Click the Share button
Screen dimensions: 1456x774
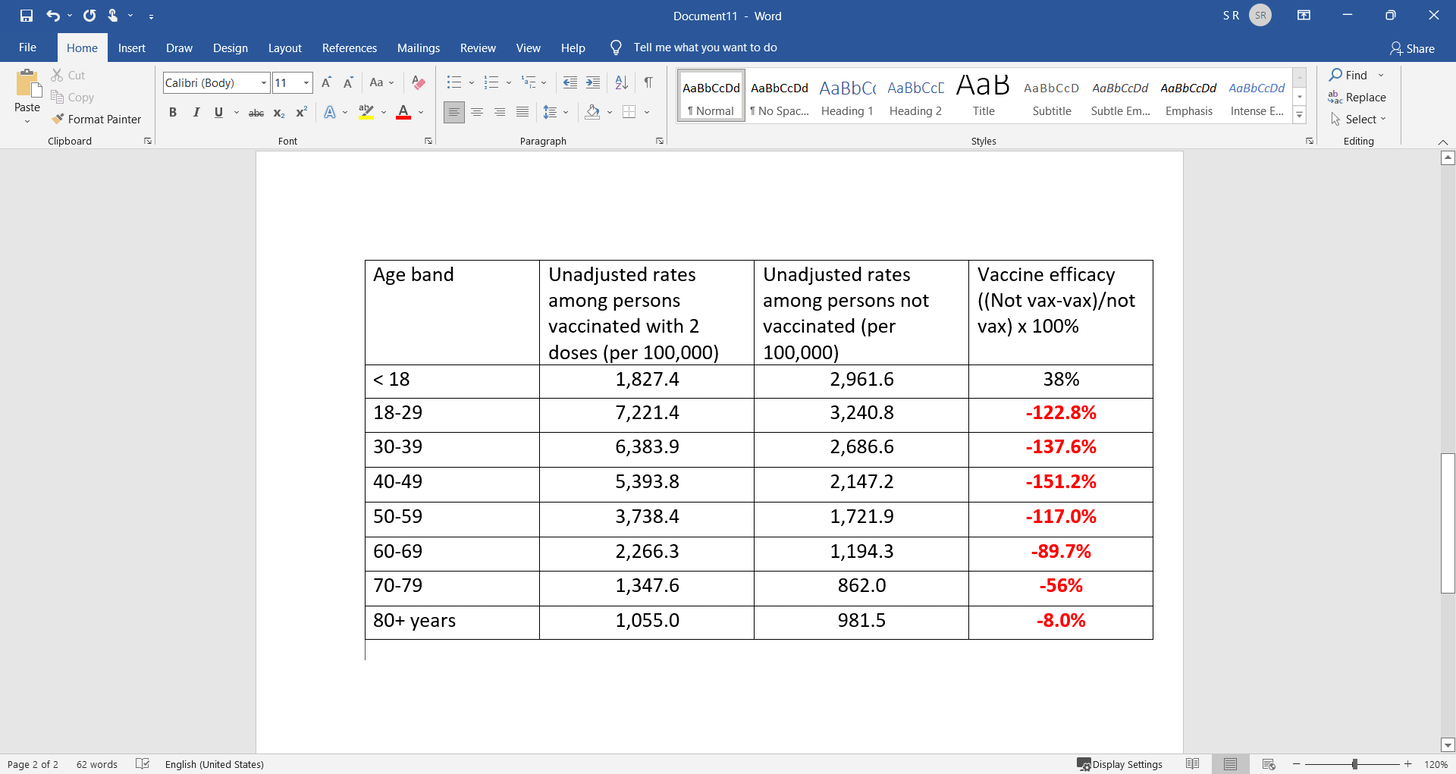[x=1412, y=48]
